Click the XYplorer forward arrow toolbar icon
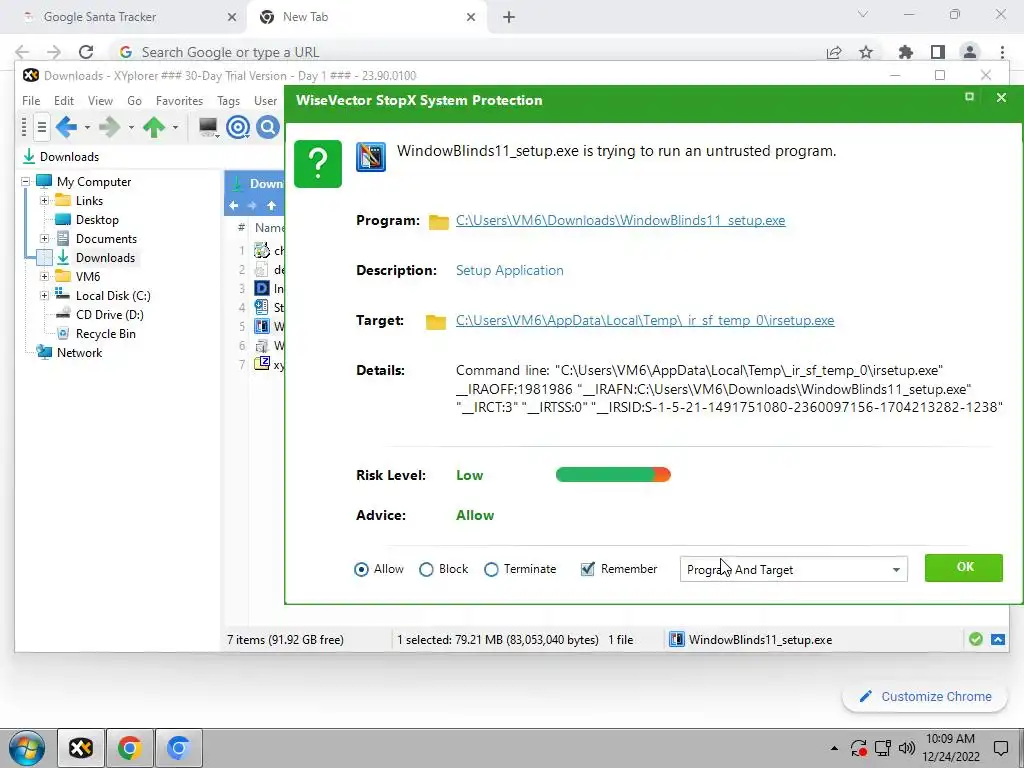This screenshot has width=1024, height=768. (109, 127)
